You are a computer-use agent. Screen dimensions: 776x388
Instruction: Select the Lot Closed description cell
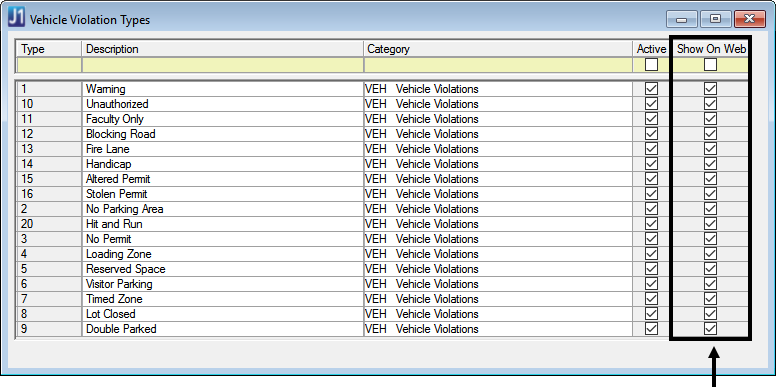[222, 314]
